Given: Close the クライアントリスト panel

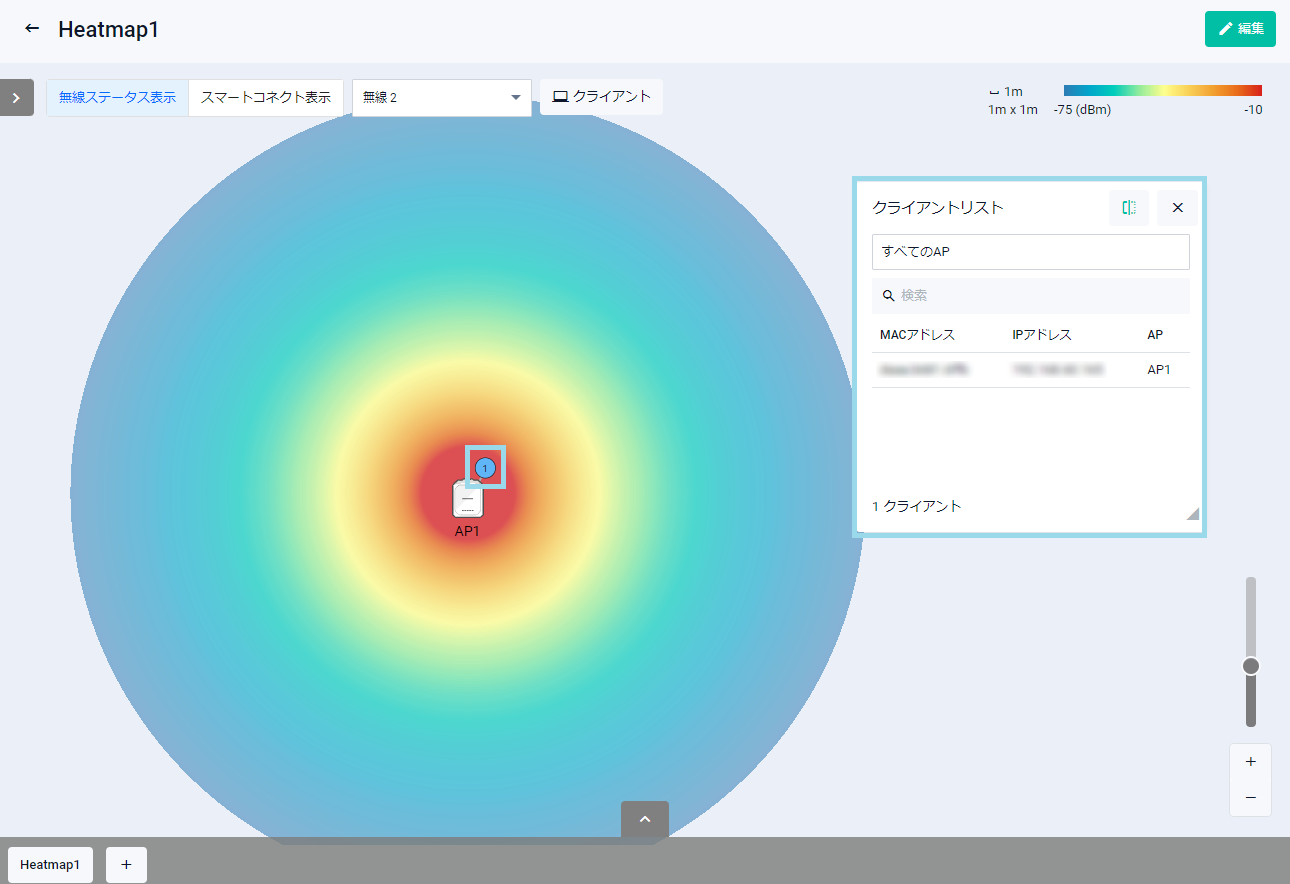Looking at the screenshot, I should pyautogui.click(x=1177, y=208).
